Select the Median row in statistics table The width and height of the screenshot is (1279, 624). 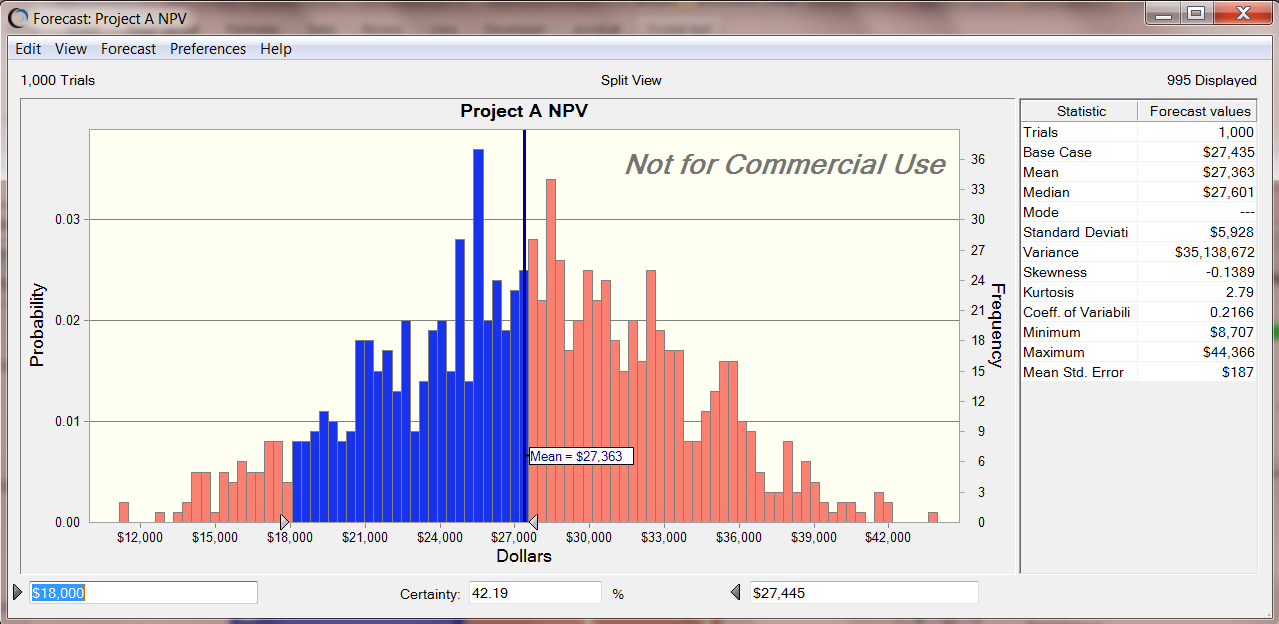(1138, 192)
